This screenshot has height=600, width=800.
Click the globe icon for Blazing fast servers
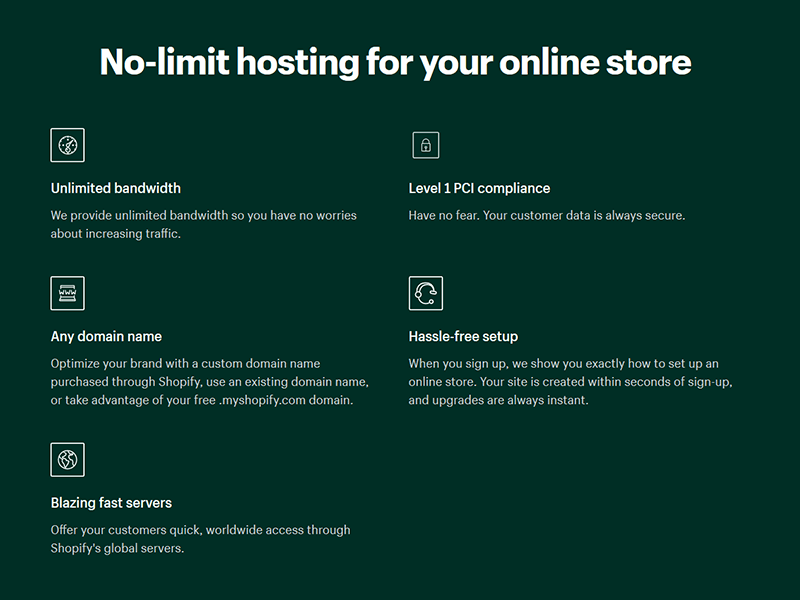click(x=67, y=460)
